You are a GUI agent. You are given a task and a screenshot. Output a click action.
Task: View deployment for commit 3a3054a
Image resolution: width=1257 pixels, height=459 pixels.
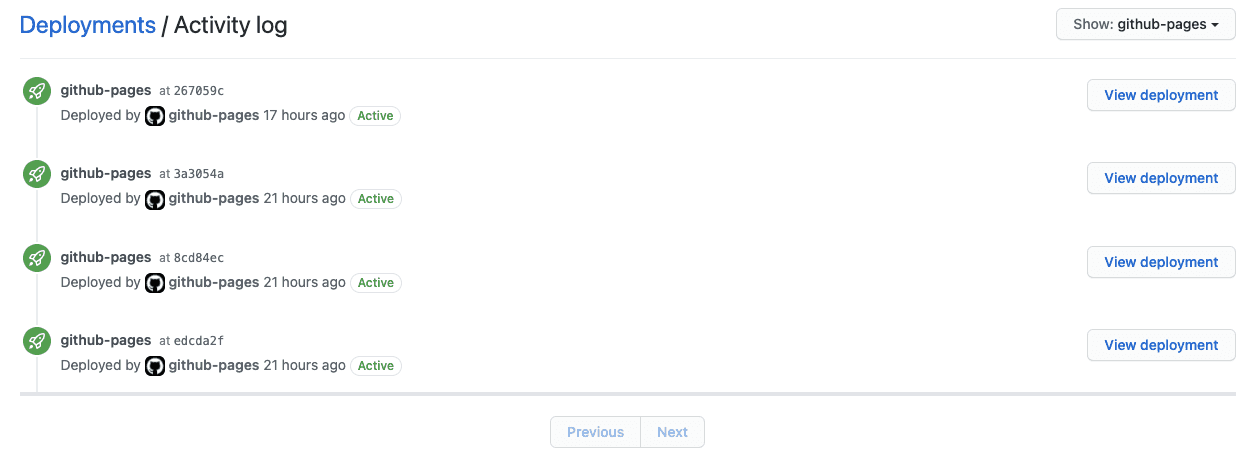[x=1161, y=178]
